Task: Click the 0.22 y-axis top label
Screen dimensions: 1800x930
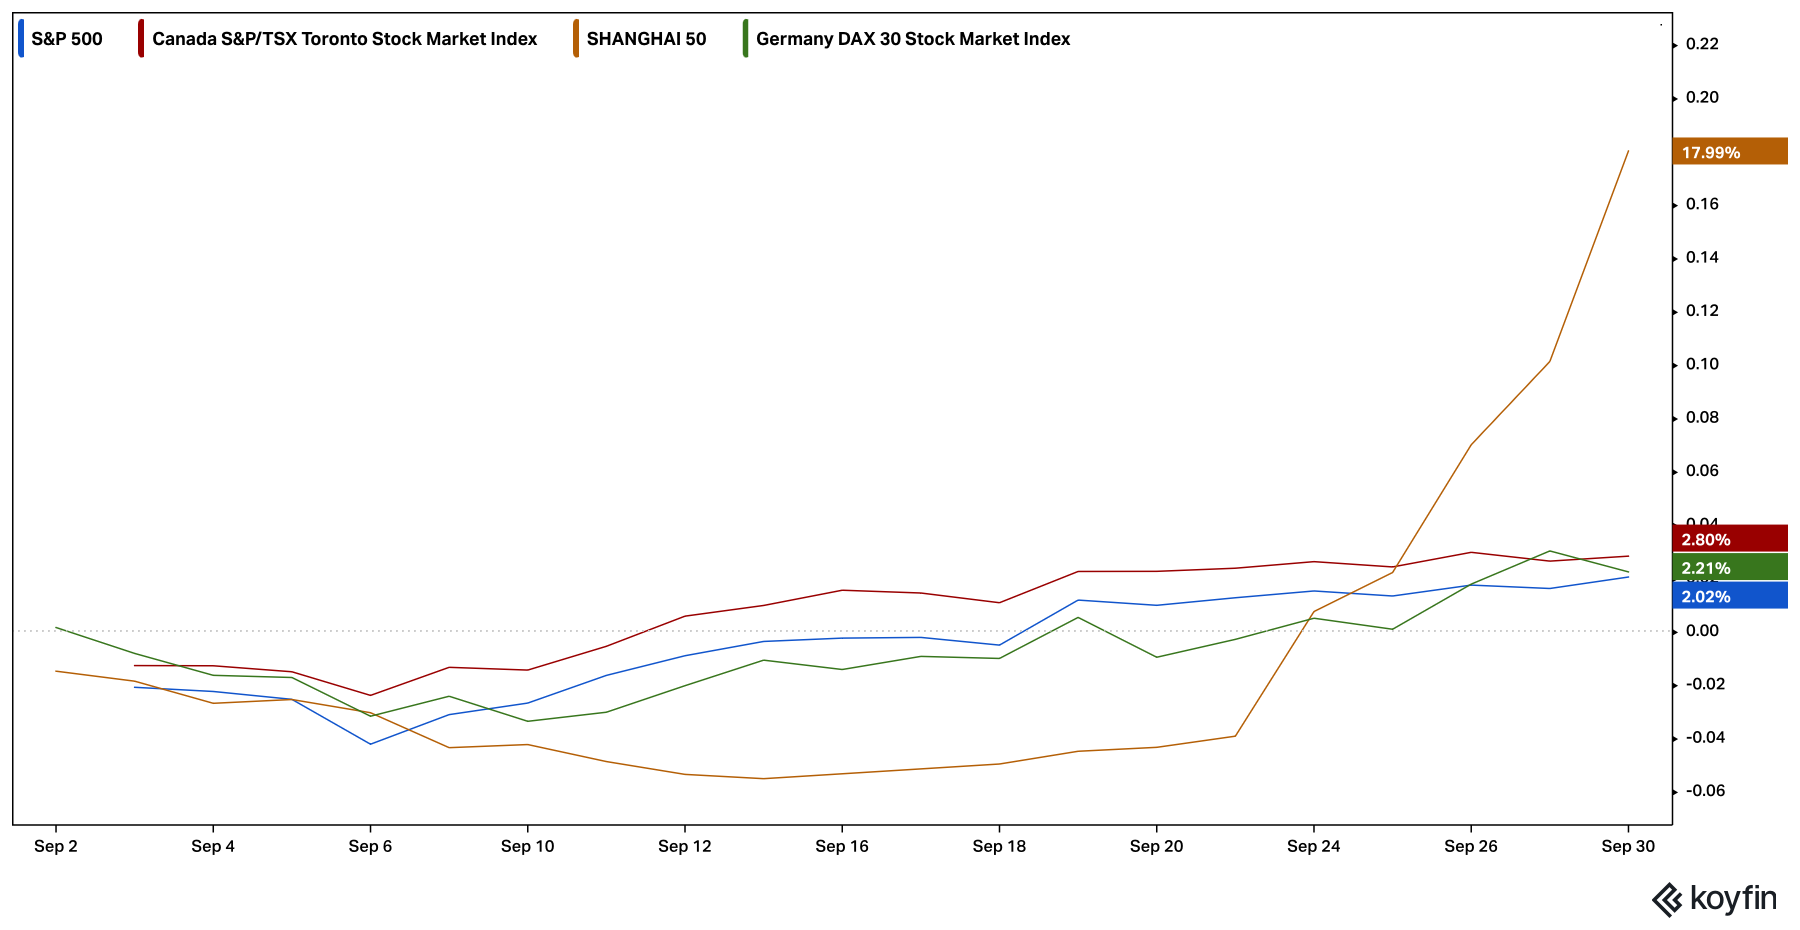Action: click(x=1702, y=44)
